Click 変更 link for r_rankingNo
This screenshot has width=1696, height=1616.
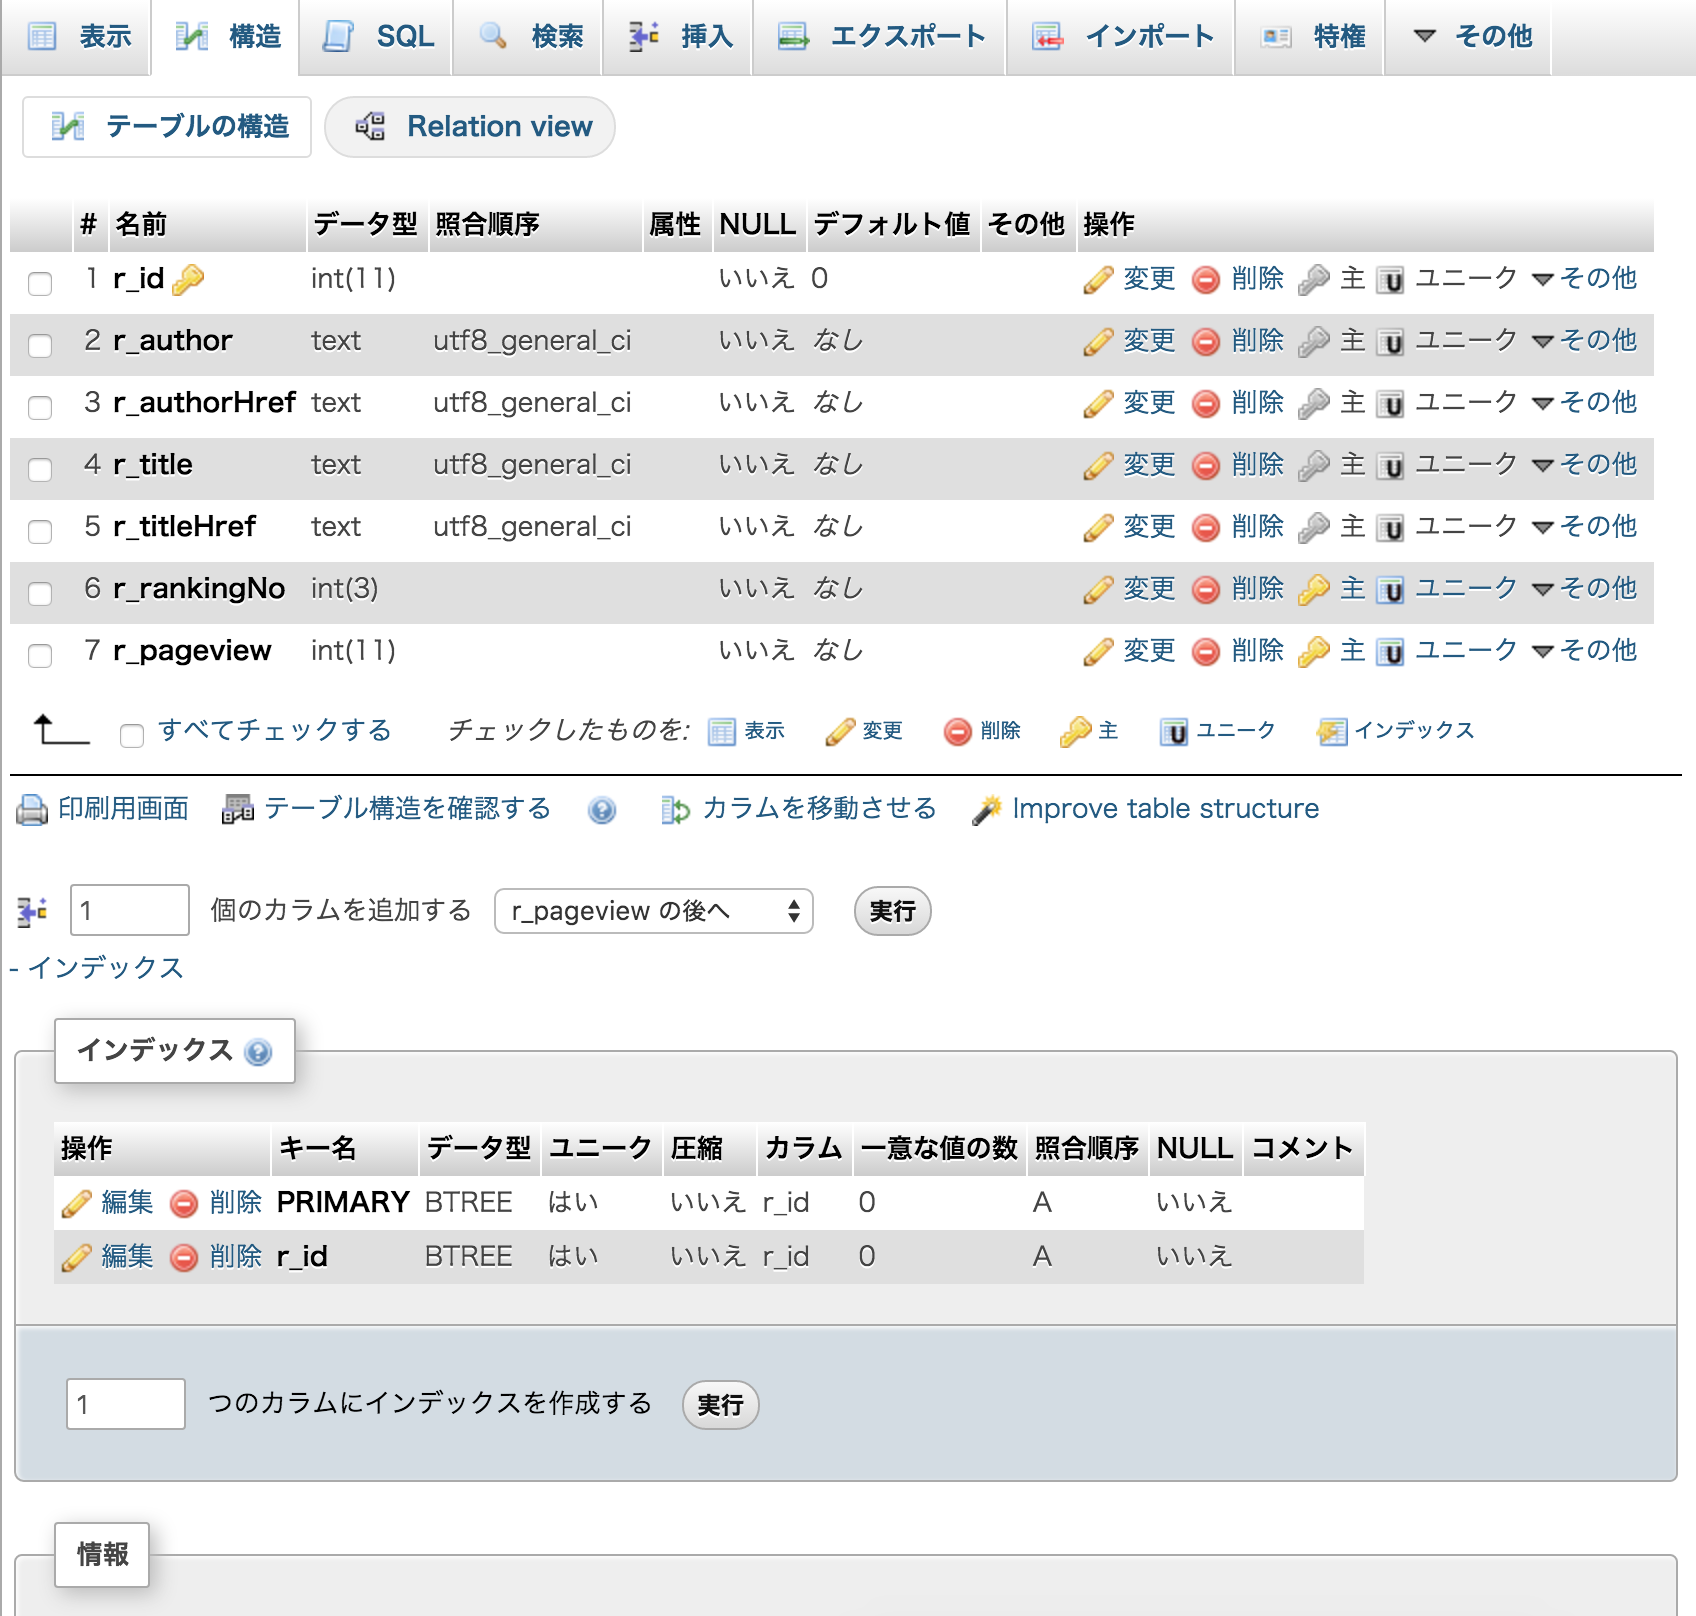(1148, 588)
